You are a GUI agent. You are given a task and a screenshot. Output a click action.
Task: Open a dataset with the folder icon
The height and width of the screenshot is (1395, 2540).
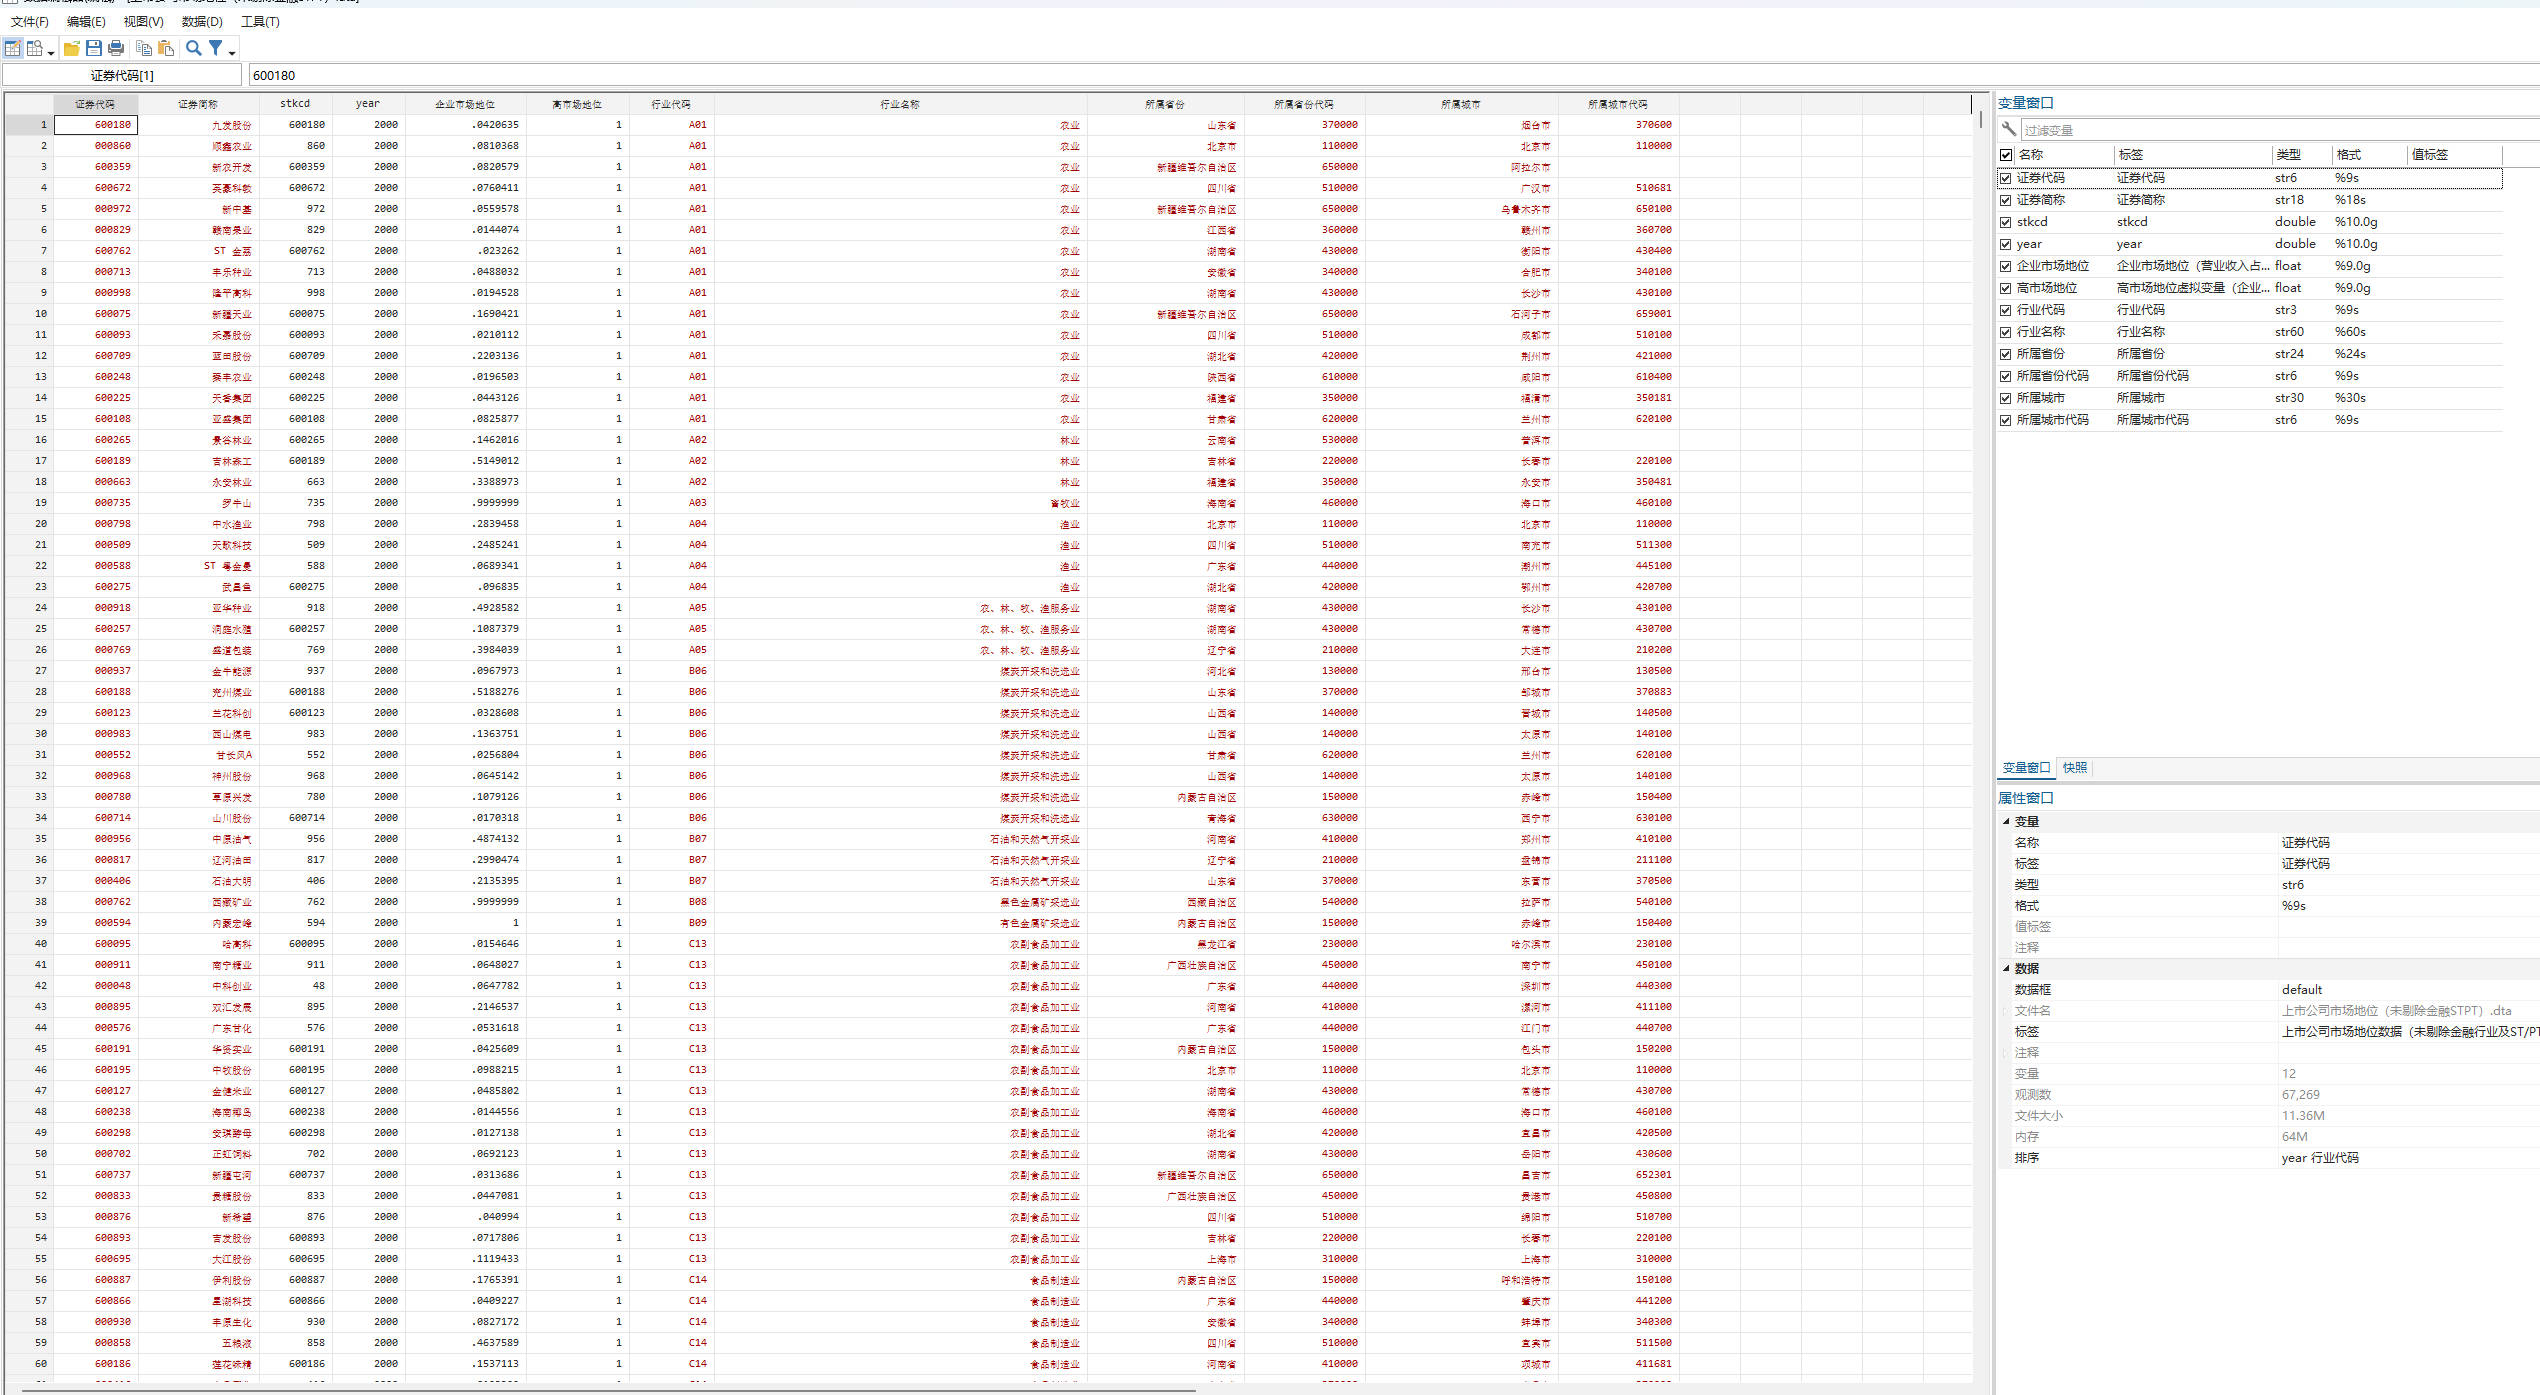(x=71, y=48)
